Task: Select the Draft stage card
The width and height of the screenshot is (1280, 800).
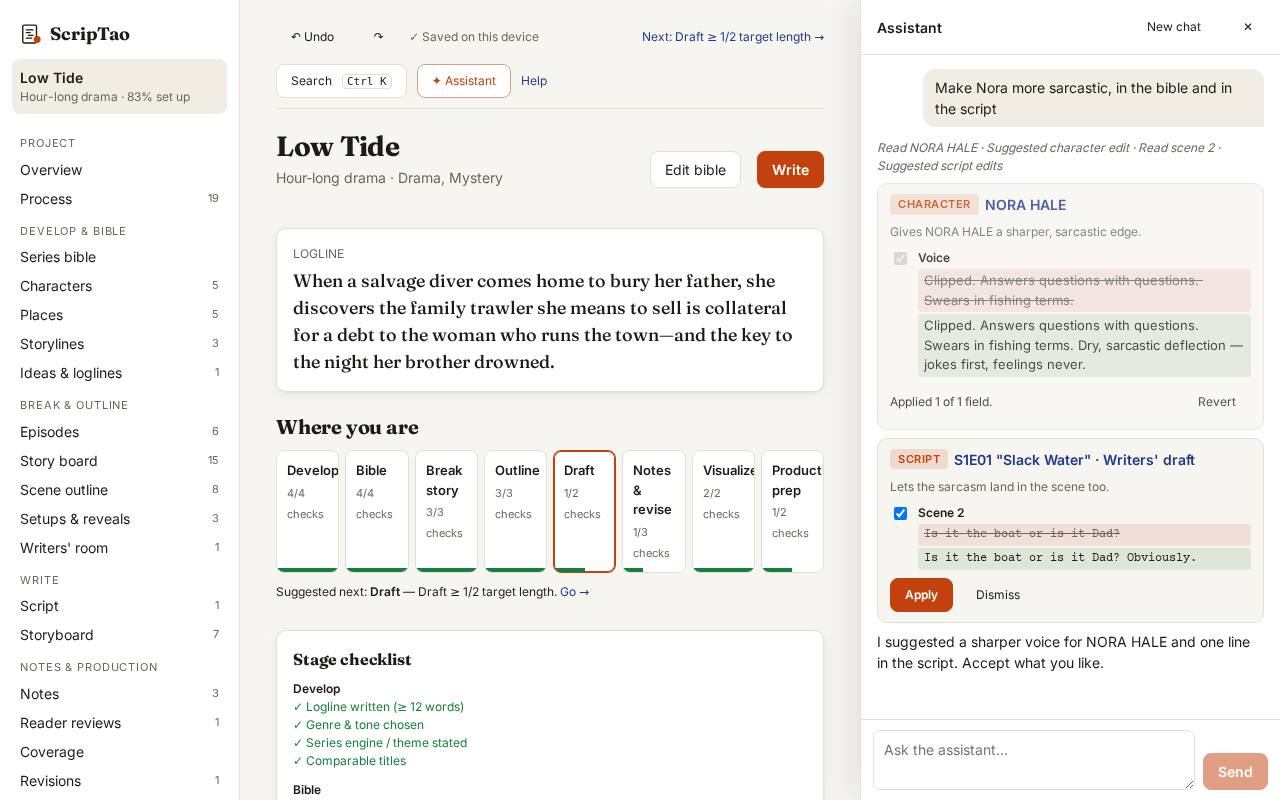Action: tap(584, 511)
